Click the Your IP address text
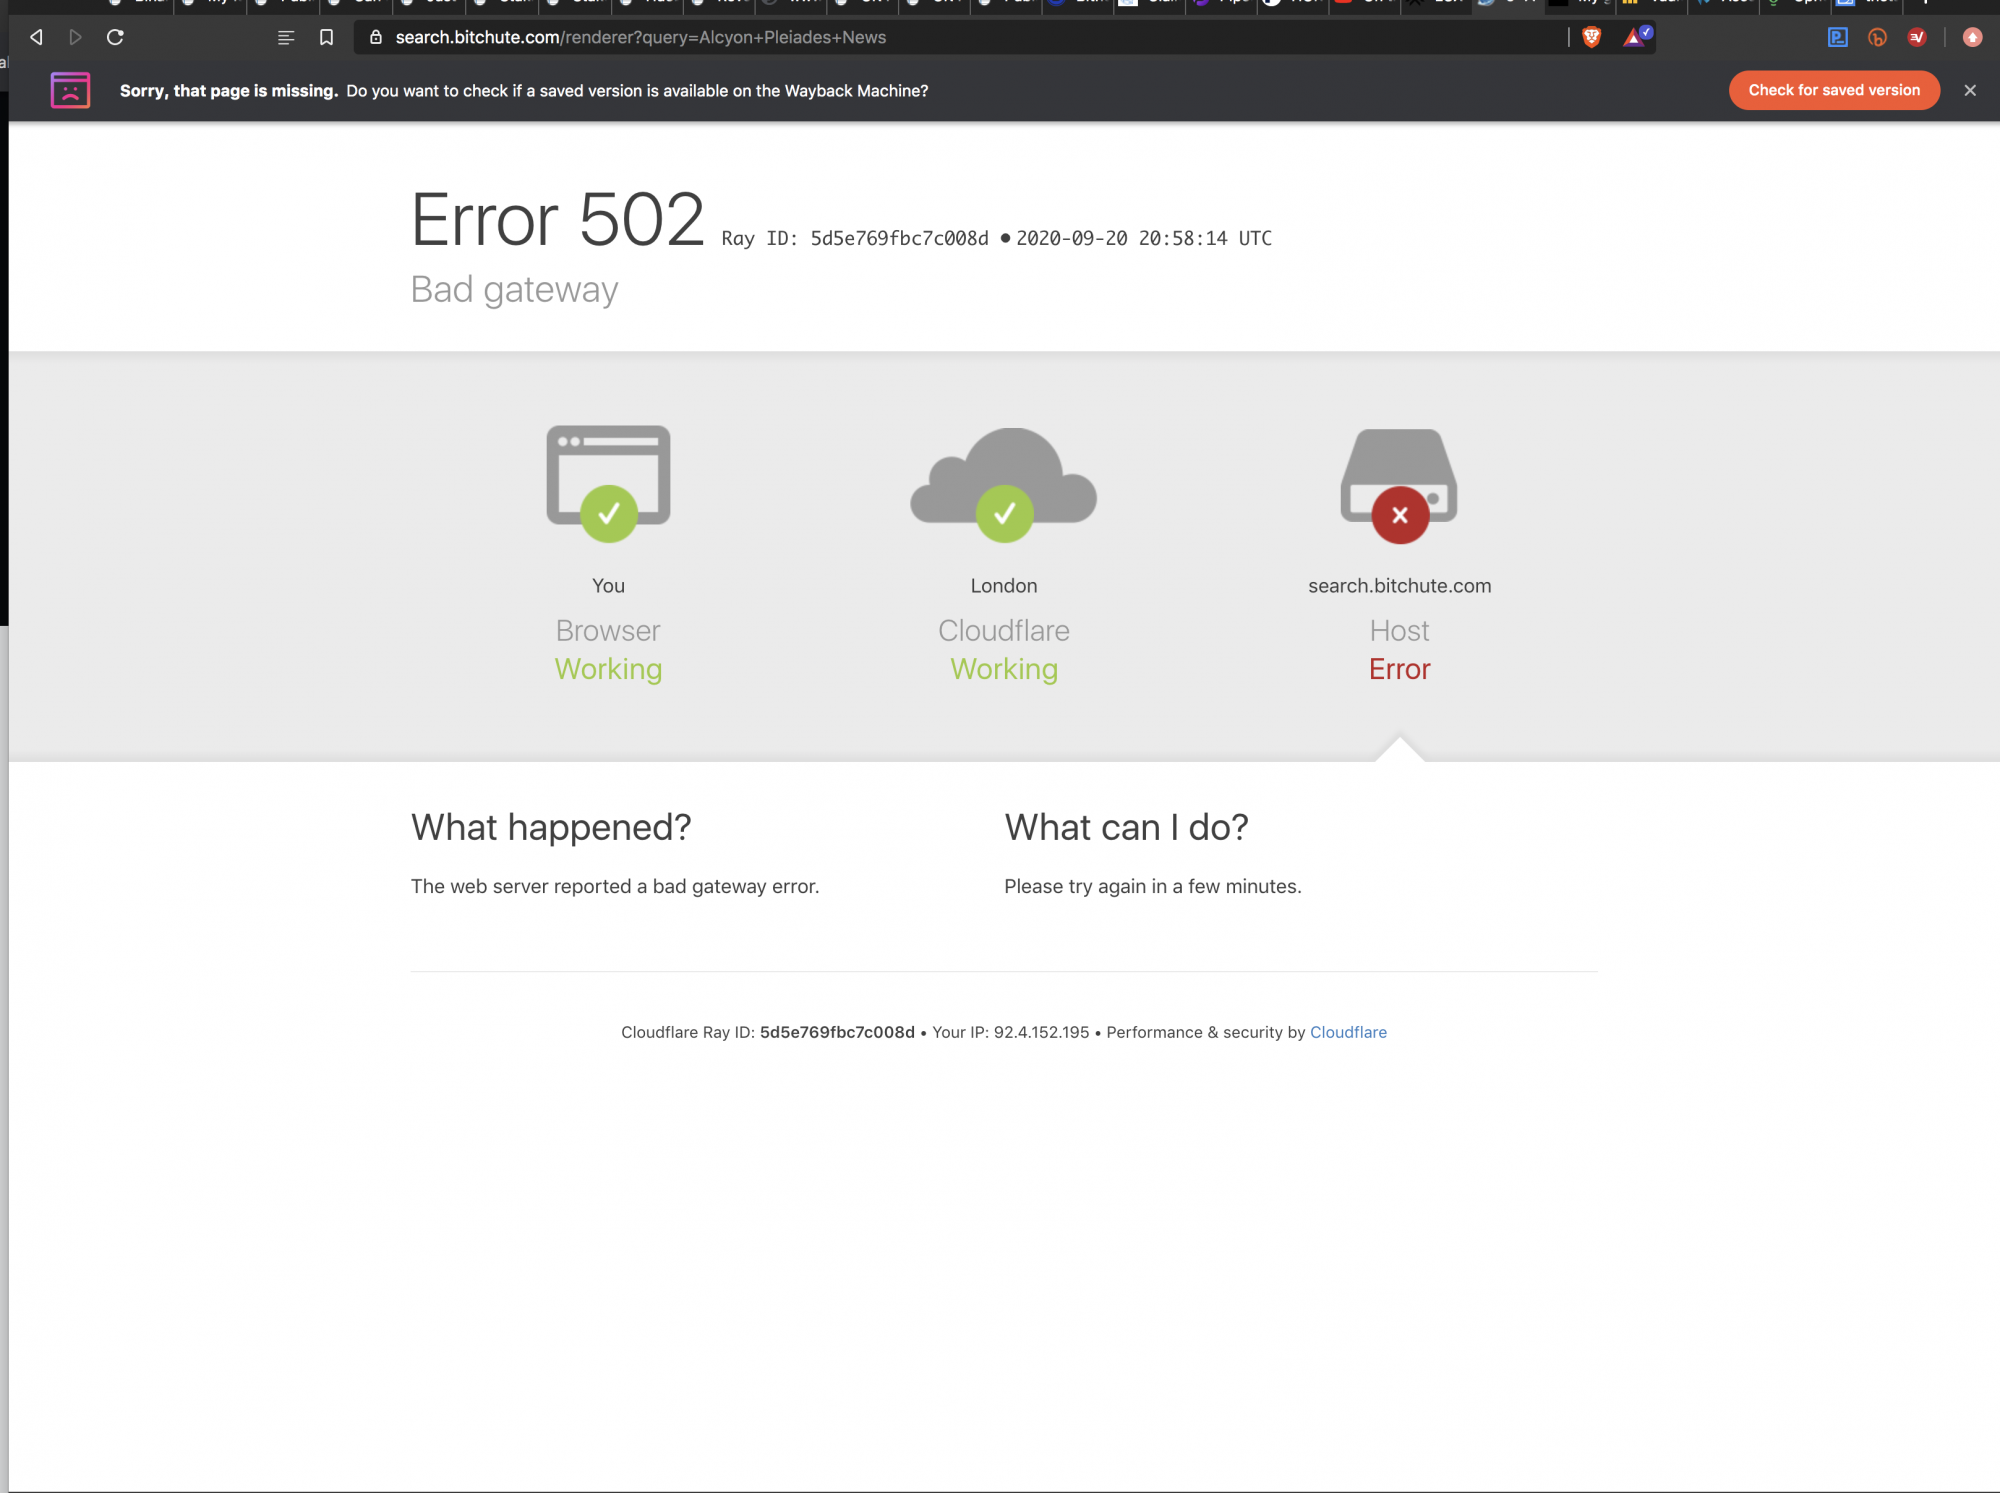The height and width of the screenshot is (1493, 2000). pyautogui.click(x=1011, y=1032)
